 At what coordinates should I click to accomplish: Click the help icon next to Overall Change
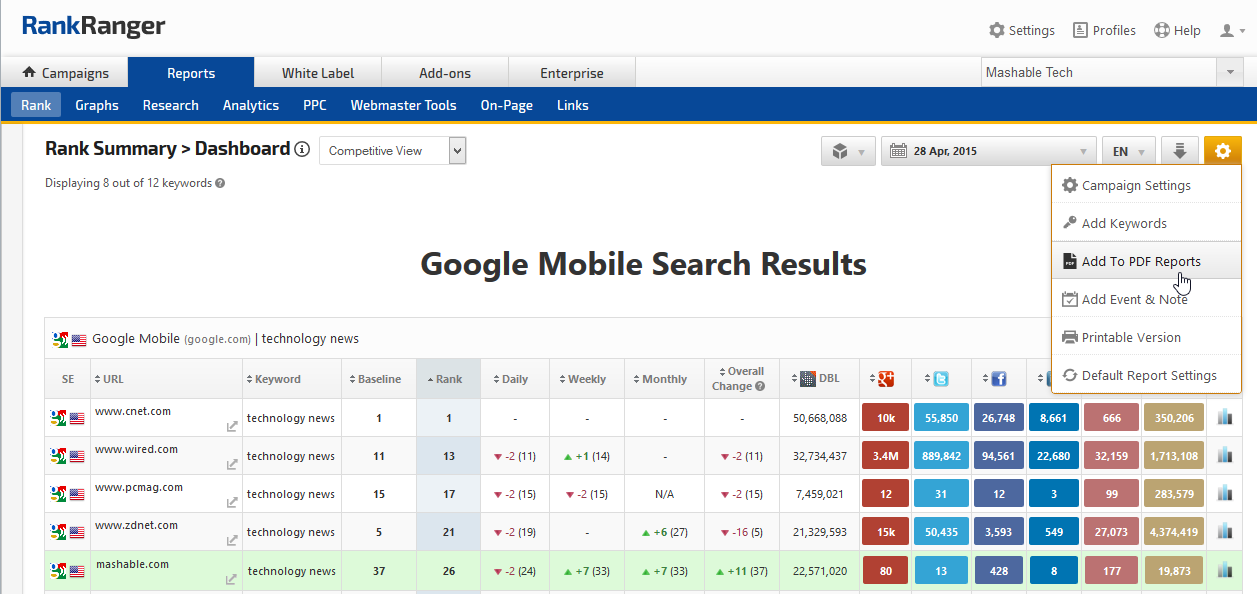tap(760, 387)
